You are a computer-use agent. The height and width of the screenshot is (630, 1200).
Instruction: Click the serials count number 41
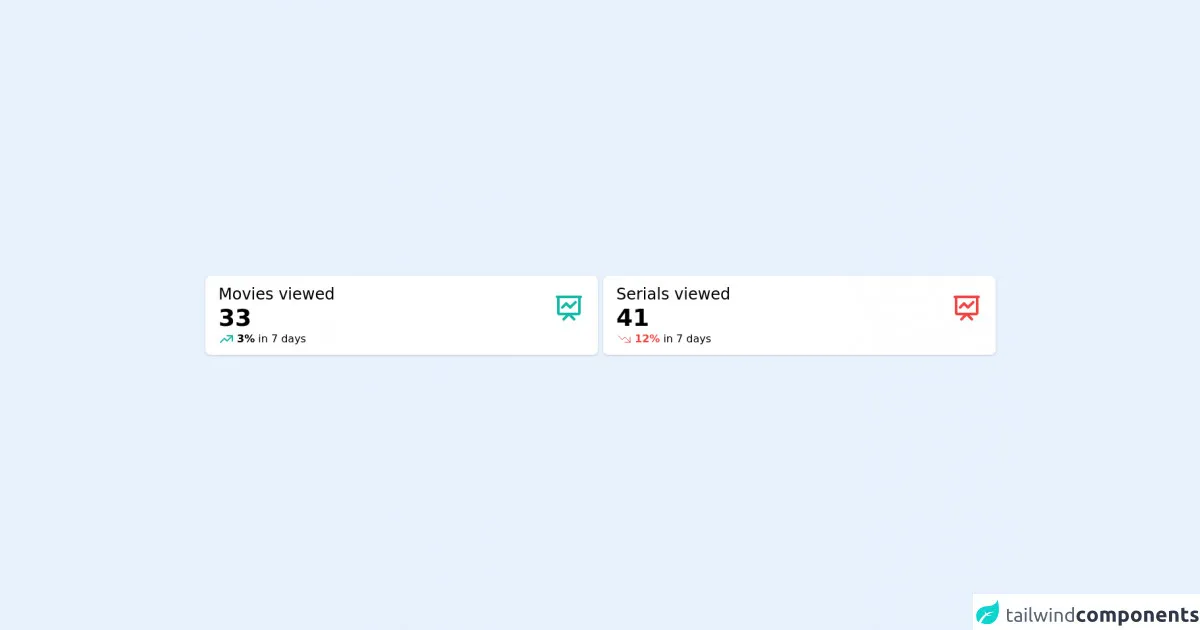point(632,318)
